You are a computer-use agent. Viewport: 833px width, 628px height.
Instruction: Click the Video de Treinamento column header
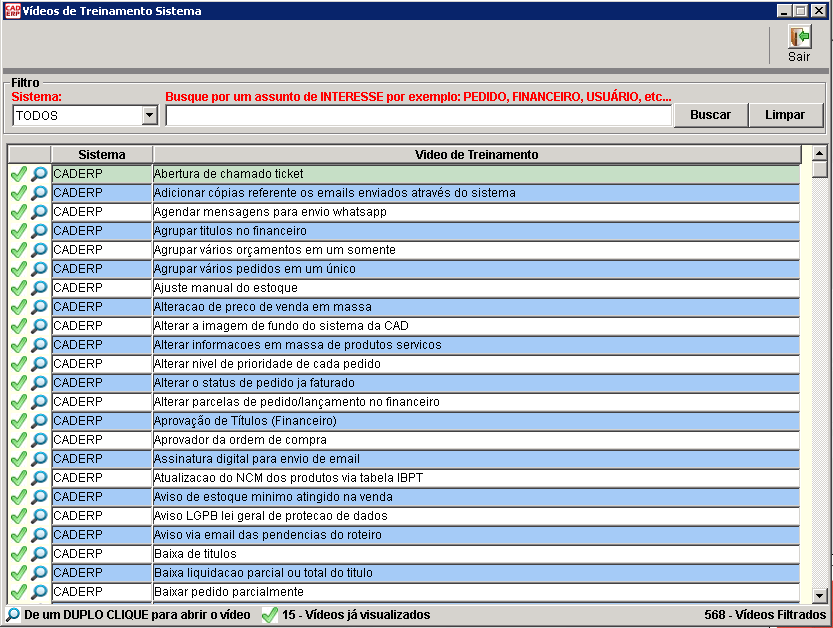pyautogui.click(x=477, y=155)
